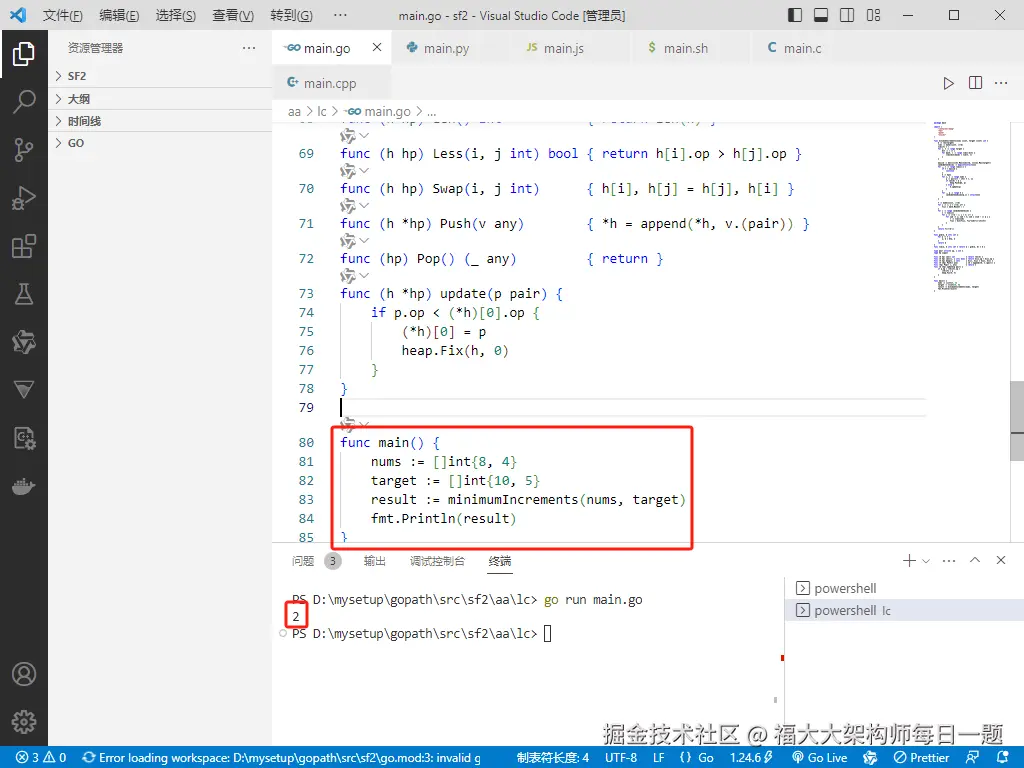Focus the terminal prompt input
The width and height of the screenshot is (1024, 768).
coord(547,633)
